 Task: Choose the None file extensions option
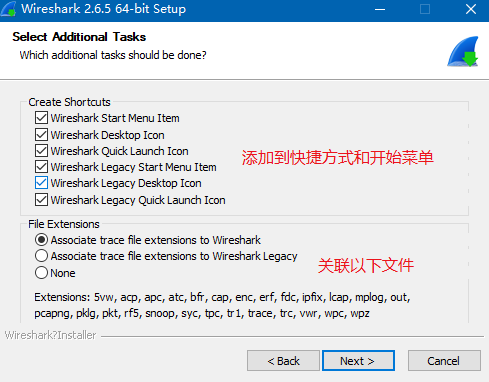click(41, 273)
